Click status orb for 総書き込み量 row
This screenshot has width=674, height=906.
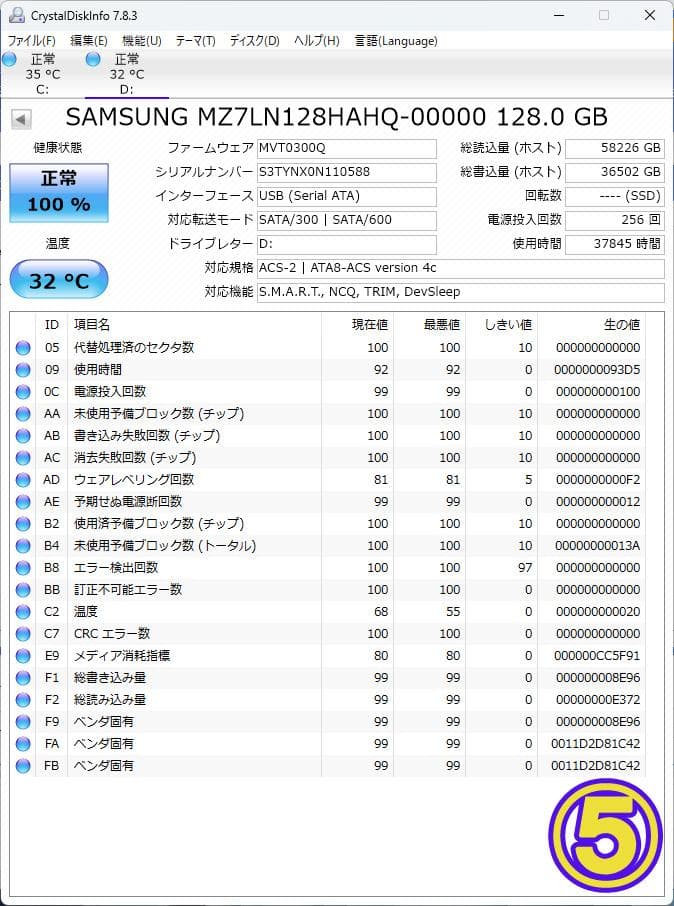[23, 678]
